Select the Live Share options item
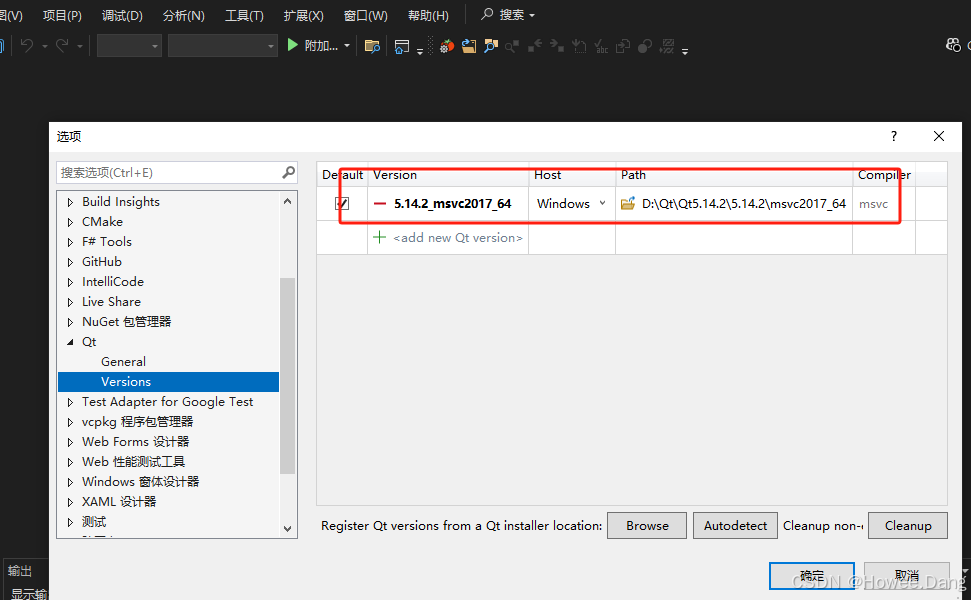The image size is (971, 600). pos(111,302)
